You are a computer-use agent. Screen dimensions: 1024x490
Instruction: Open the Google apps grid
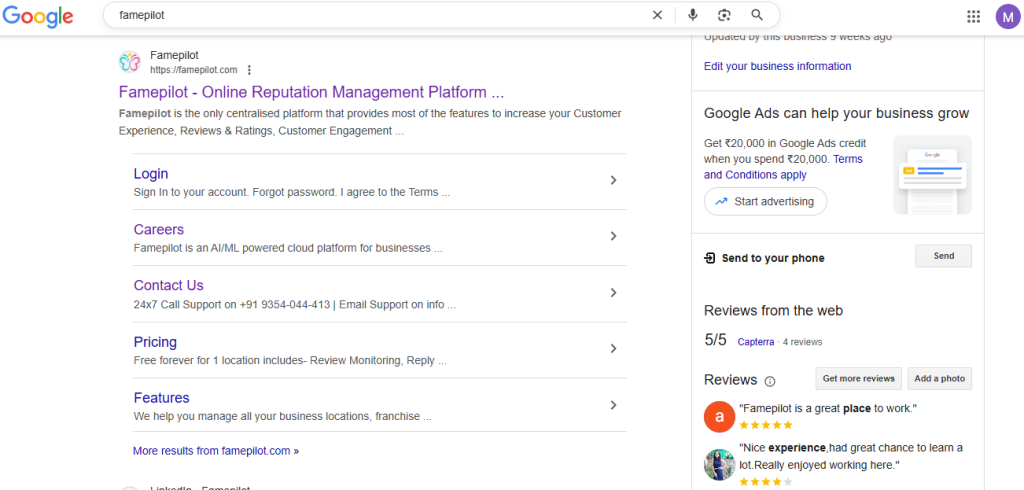coord(974,16)
